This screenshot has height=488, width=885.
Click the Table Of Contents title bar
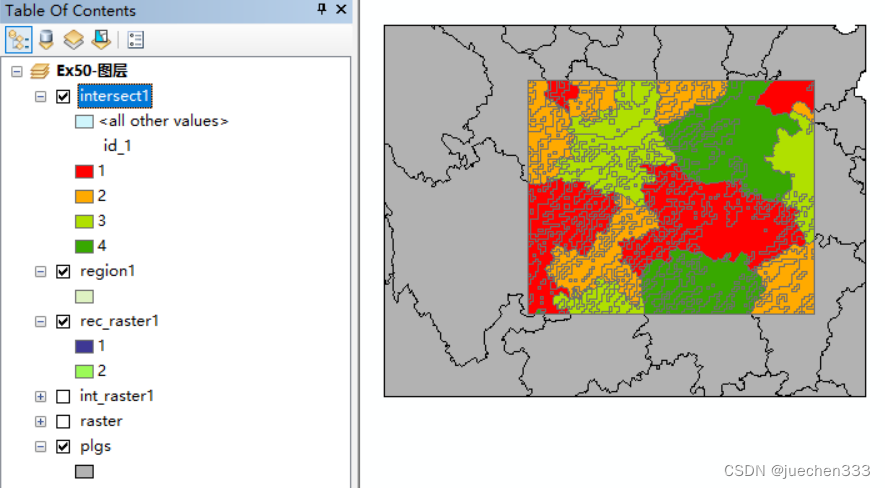click(176, 10)
